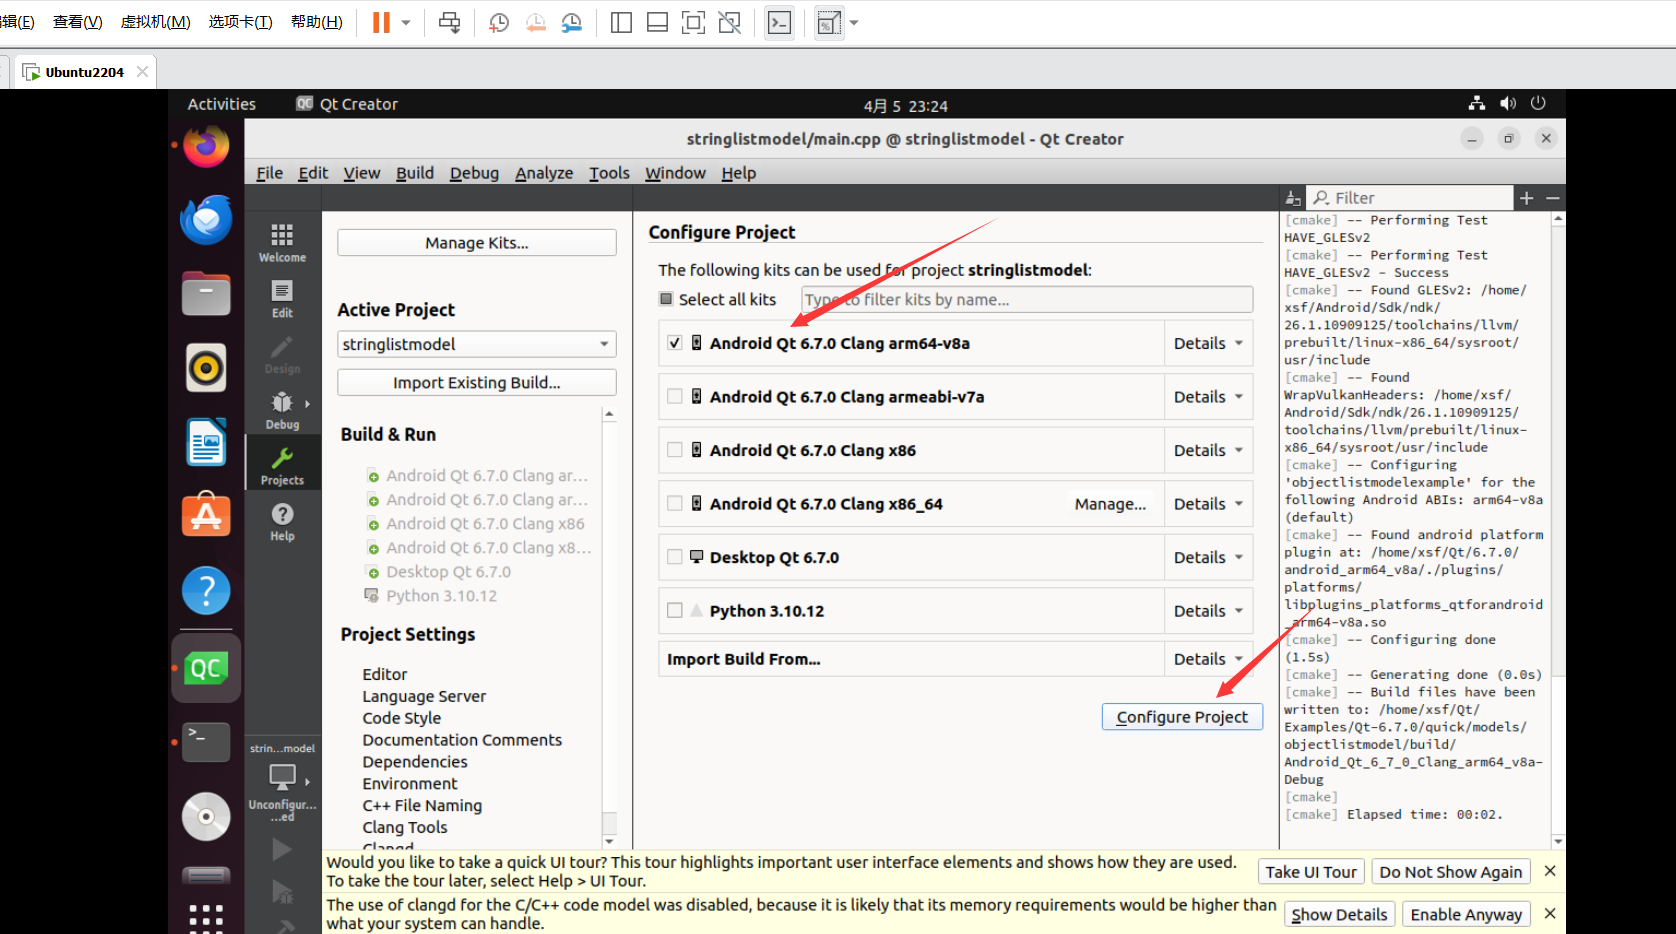Click Take UI Tour button
1676x934 pixels.
point(1311,872)
